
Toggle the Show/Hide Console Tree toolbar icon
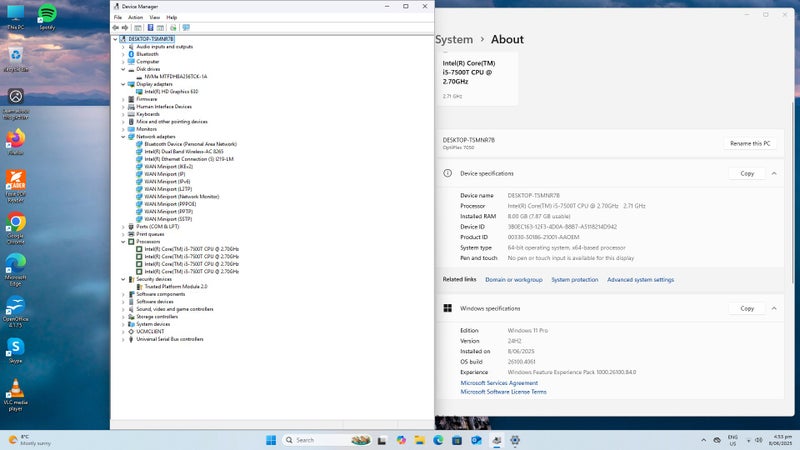[x=138, y=28]
